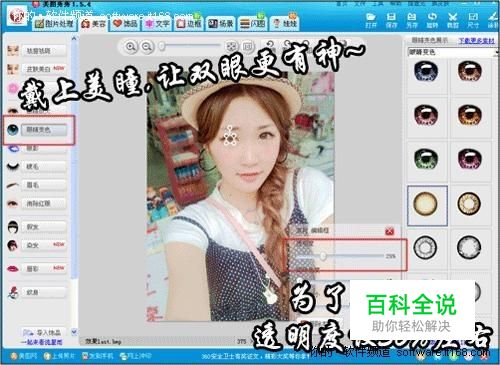Choose the dark grey contact lens thumbnail
The width and height of the screenshot is (500, 365).
point(469,247)
